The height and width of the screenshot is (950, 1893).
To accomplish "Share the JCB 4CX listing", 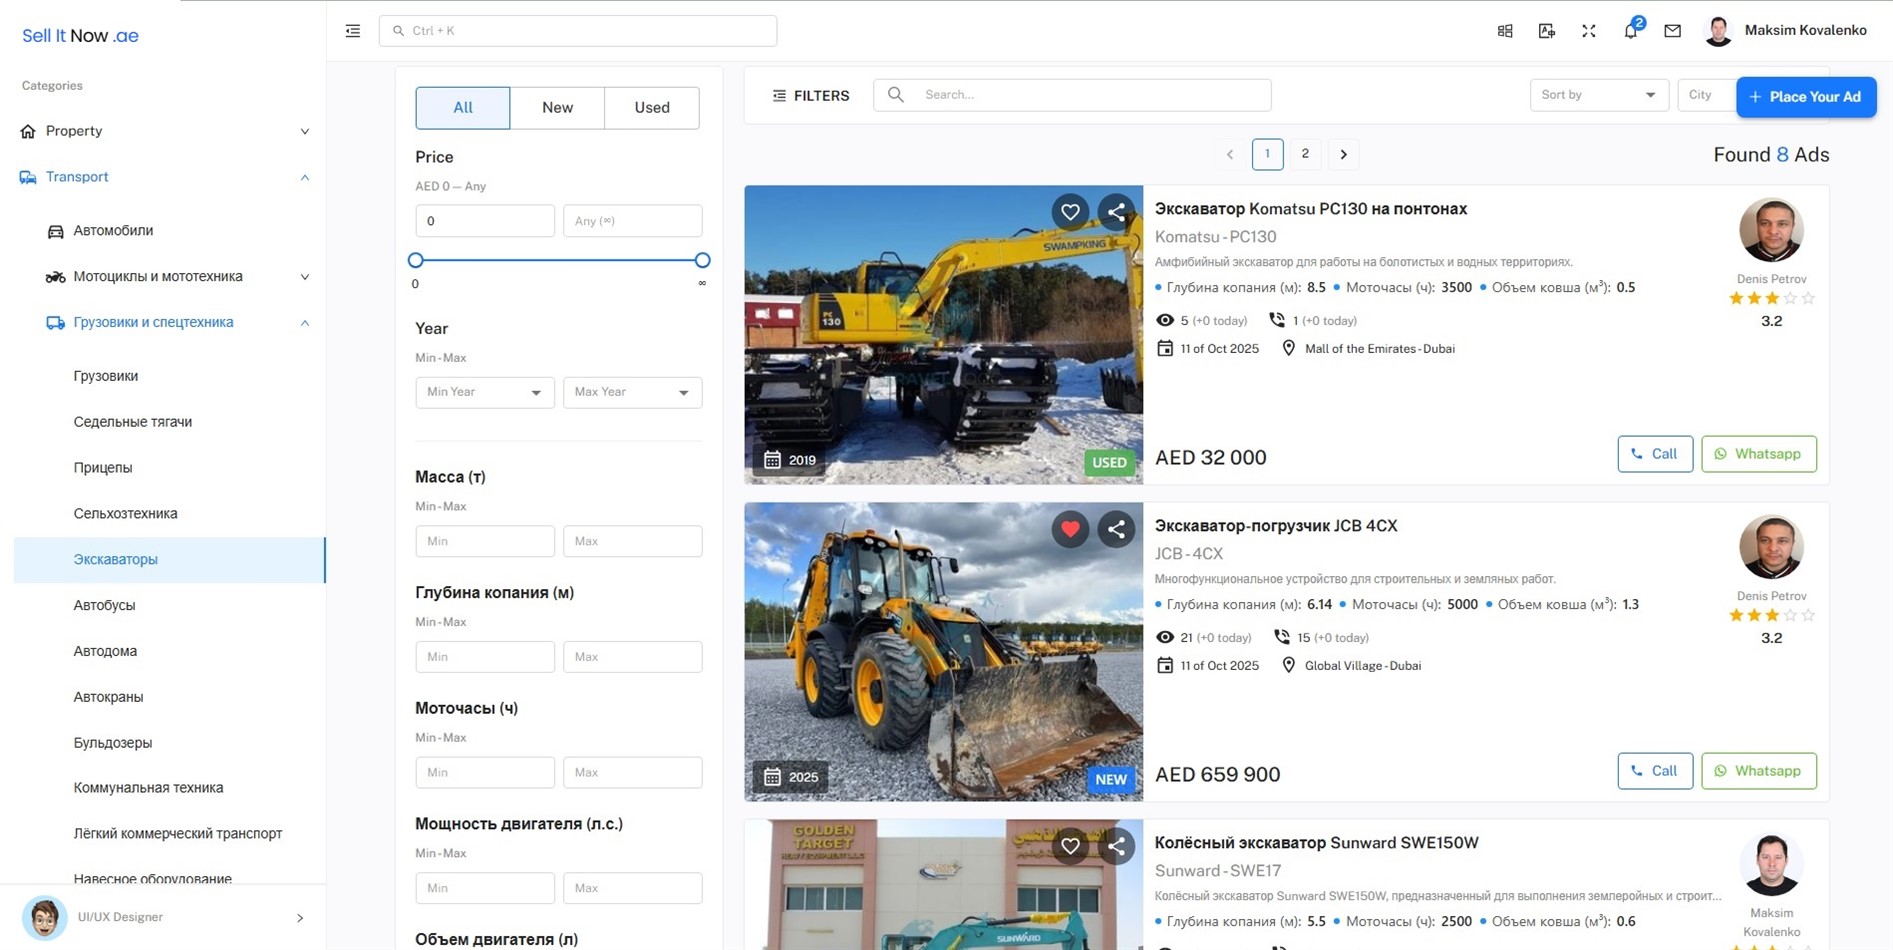I will click(x=1116, y=529).
